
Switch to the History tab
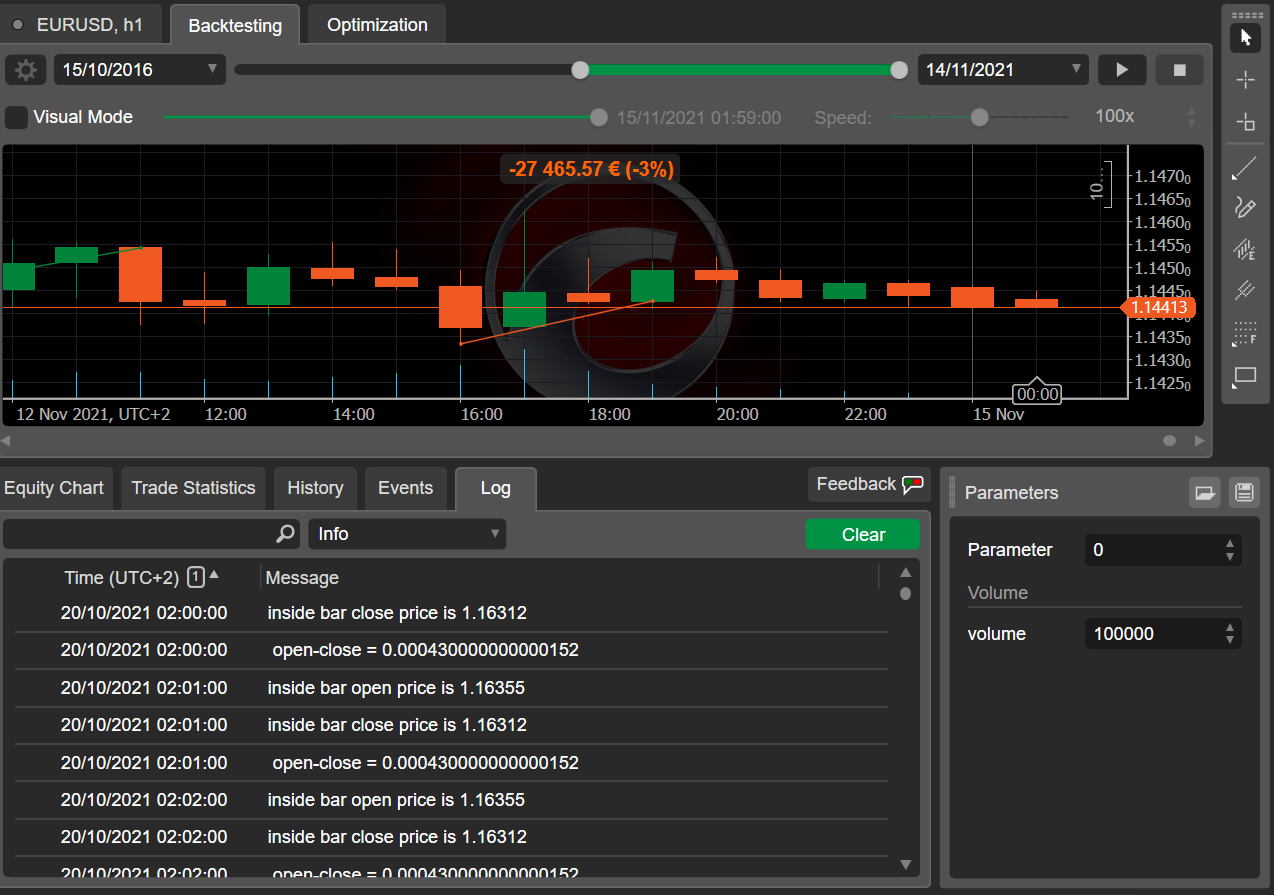tap(315, 488)
